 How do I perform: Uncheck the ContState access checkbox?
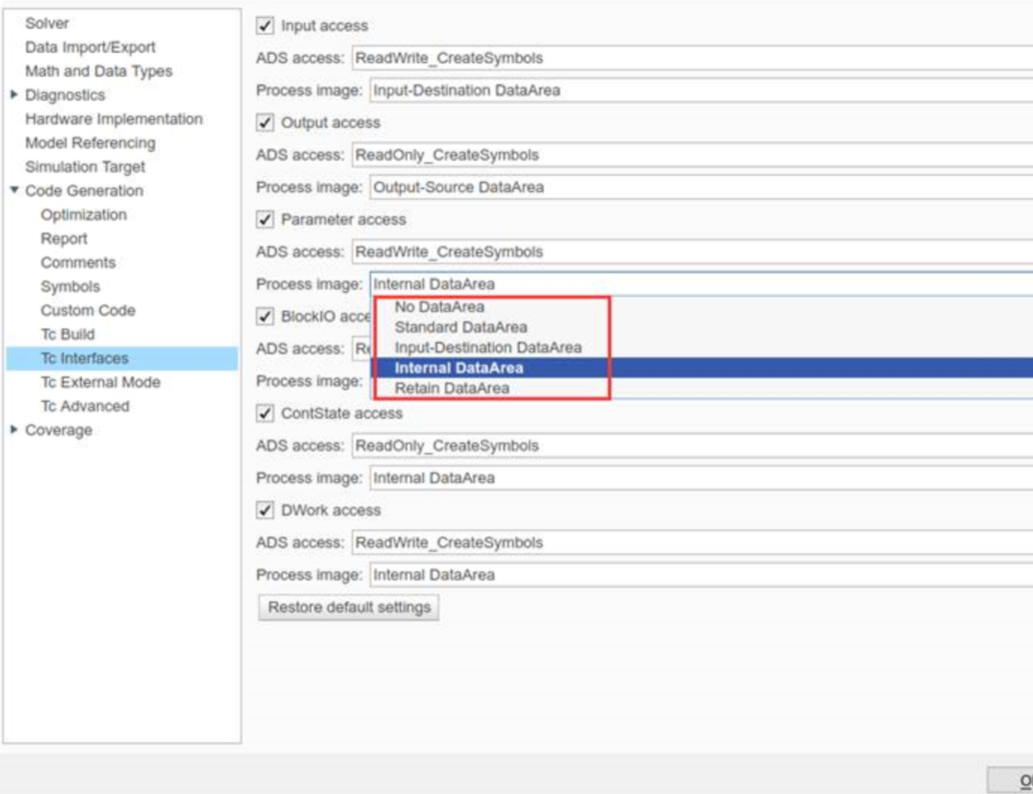(x=265, y=413)
